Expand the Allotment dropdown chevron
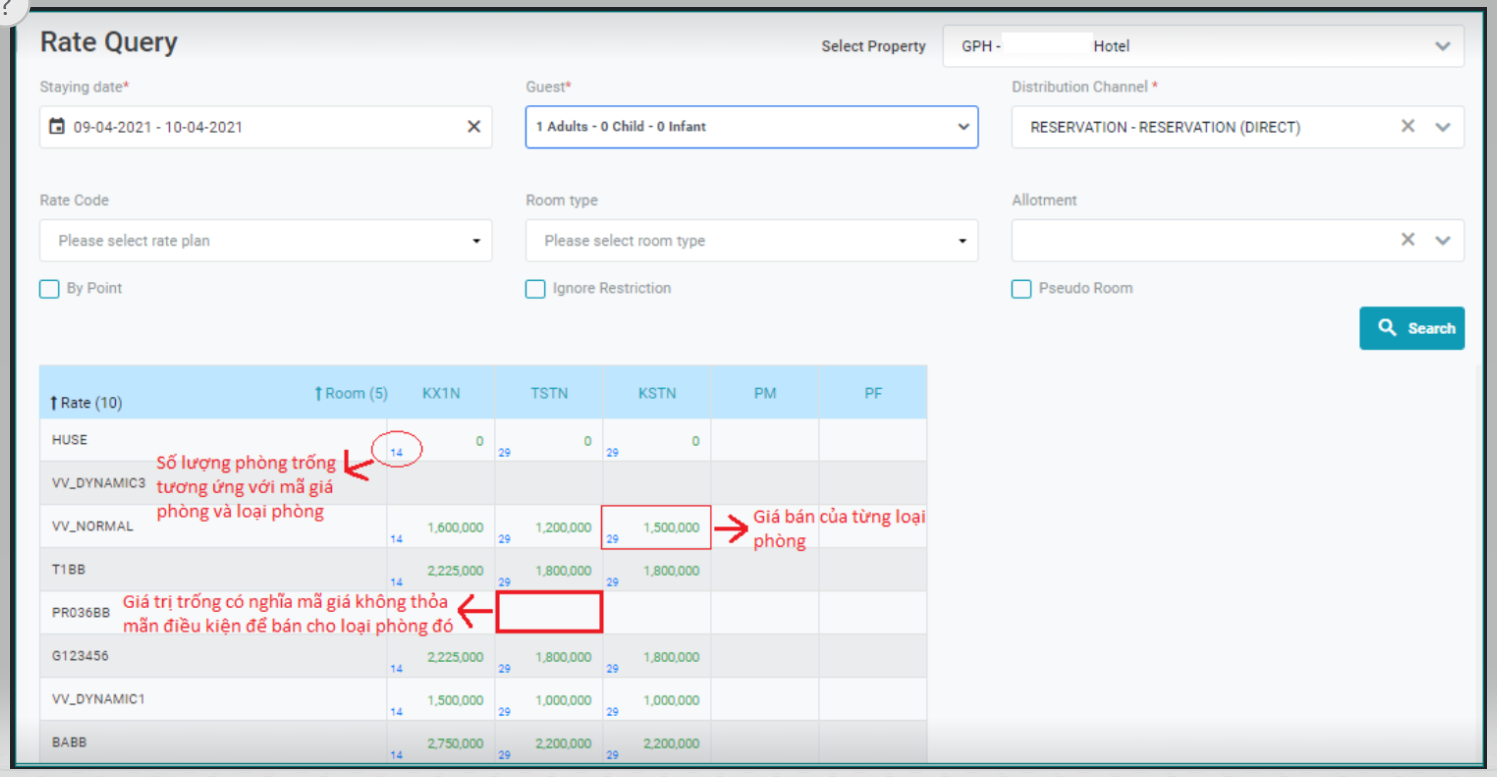1497x777 pixels. click(x=1442, y=240)
